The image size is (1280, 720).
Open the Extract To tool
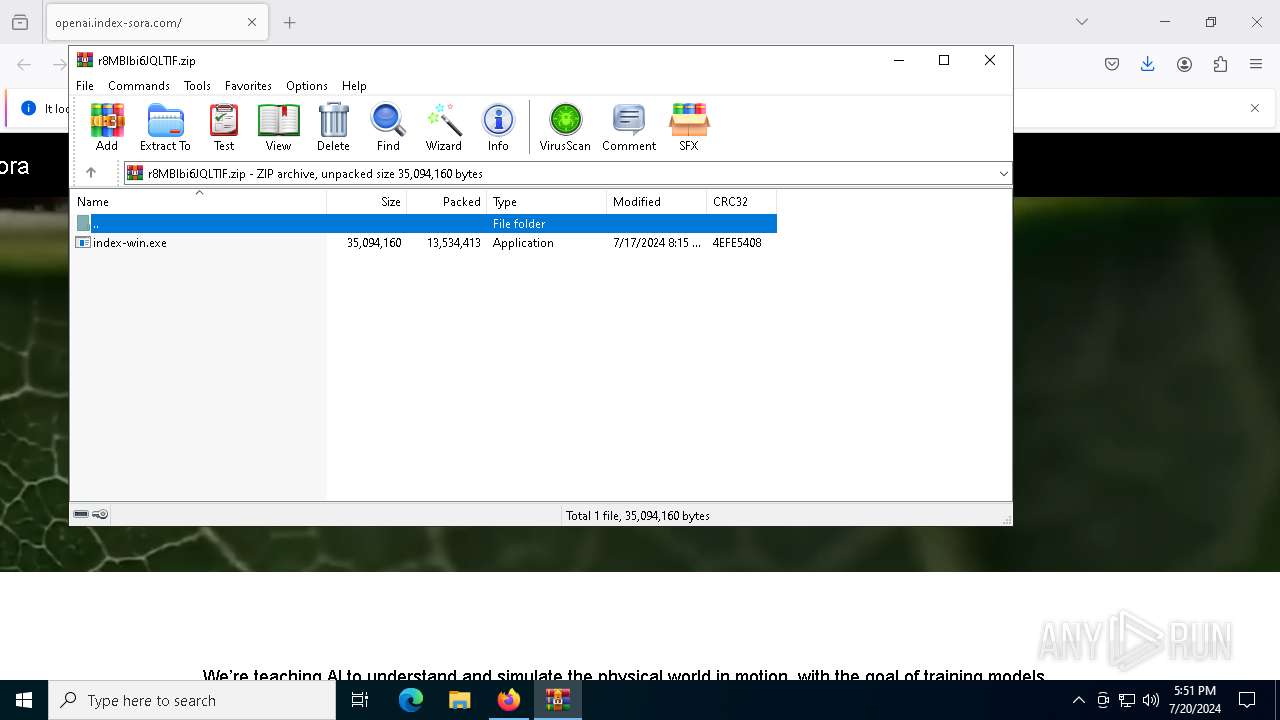pos(165,127)
